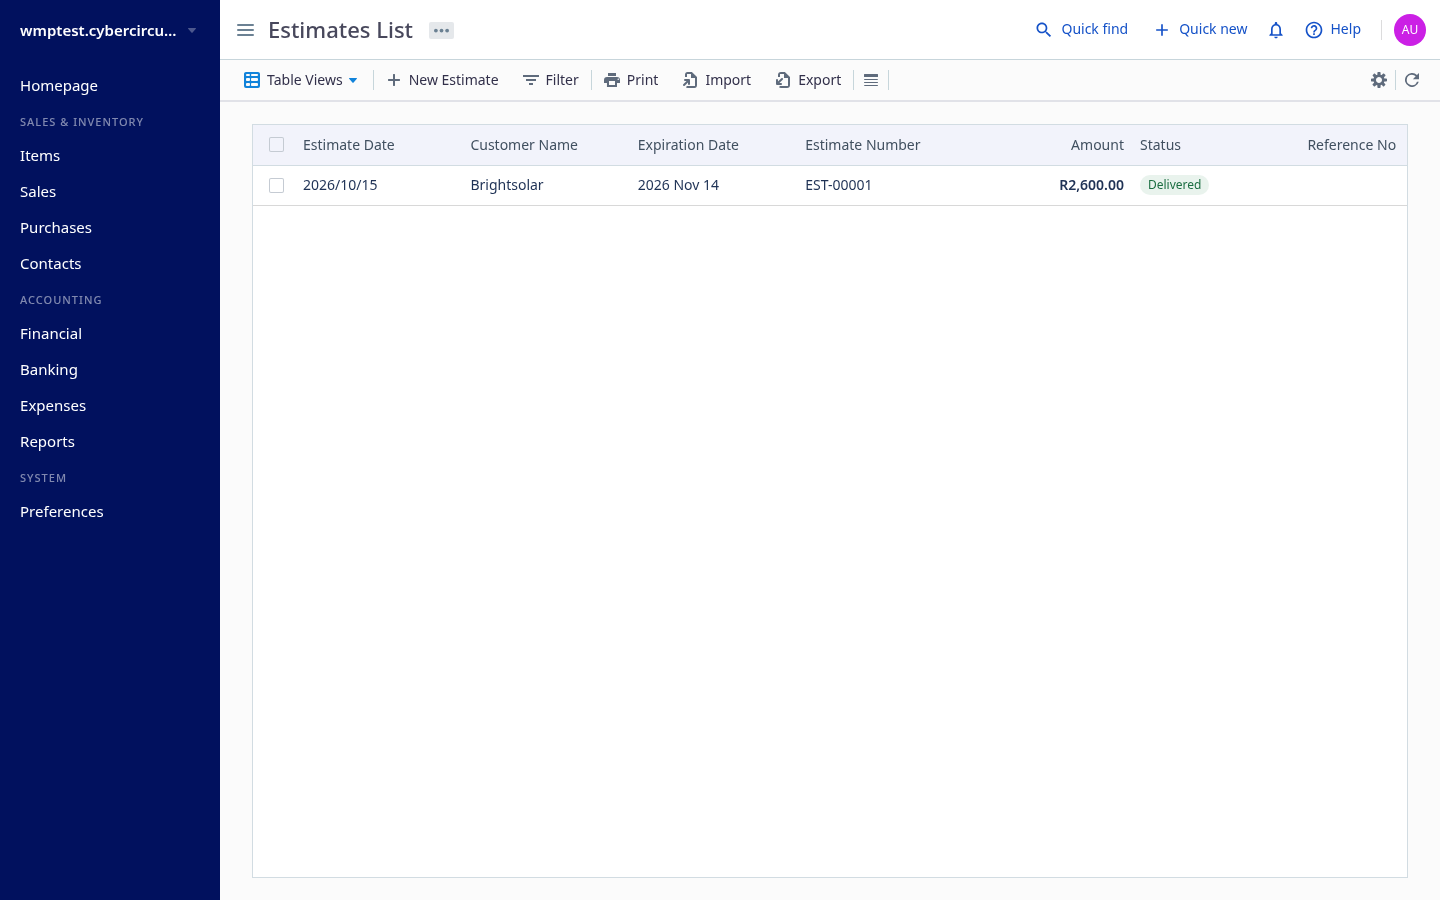Open the AU user avatar menu

(x=1410, y=30)
